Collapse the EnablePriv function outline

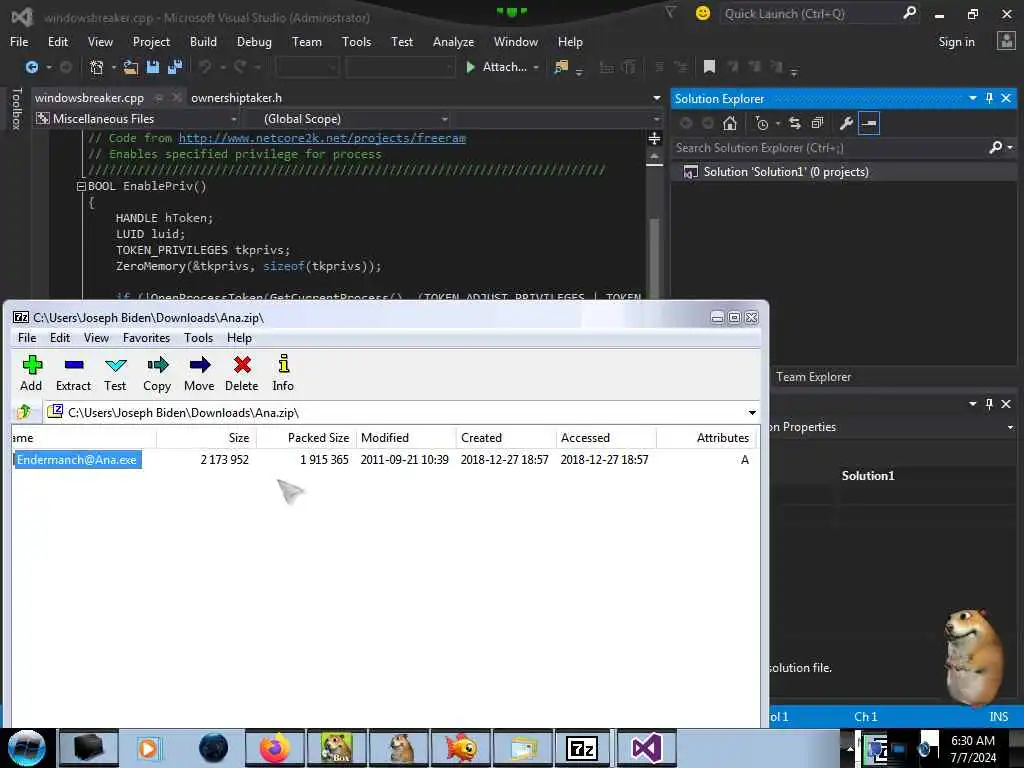81,186
